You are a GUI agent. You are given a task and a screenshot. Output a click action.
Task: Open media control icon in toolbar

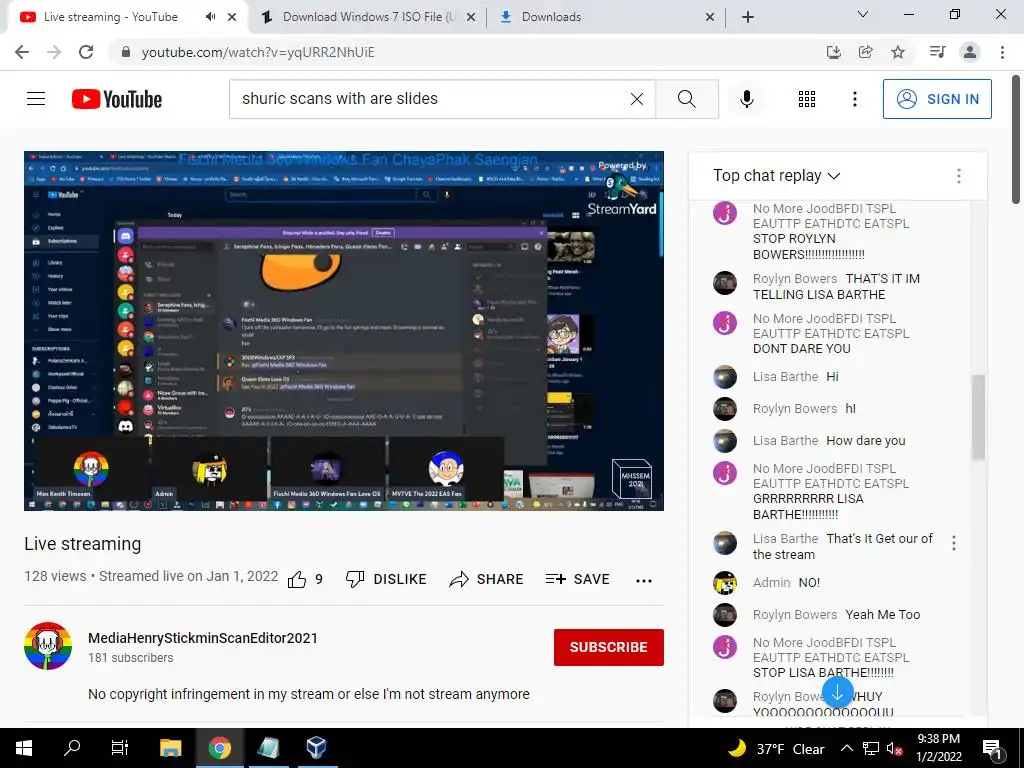pos(937,52)
